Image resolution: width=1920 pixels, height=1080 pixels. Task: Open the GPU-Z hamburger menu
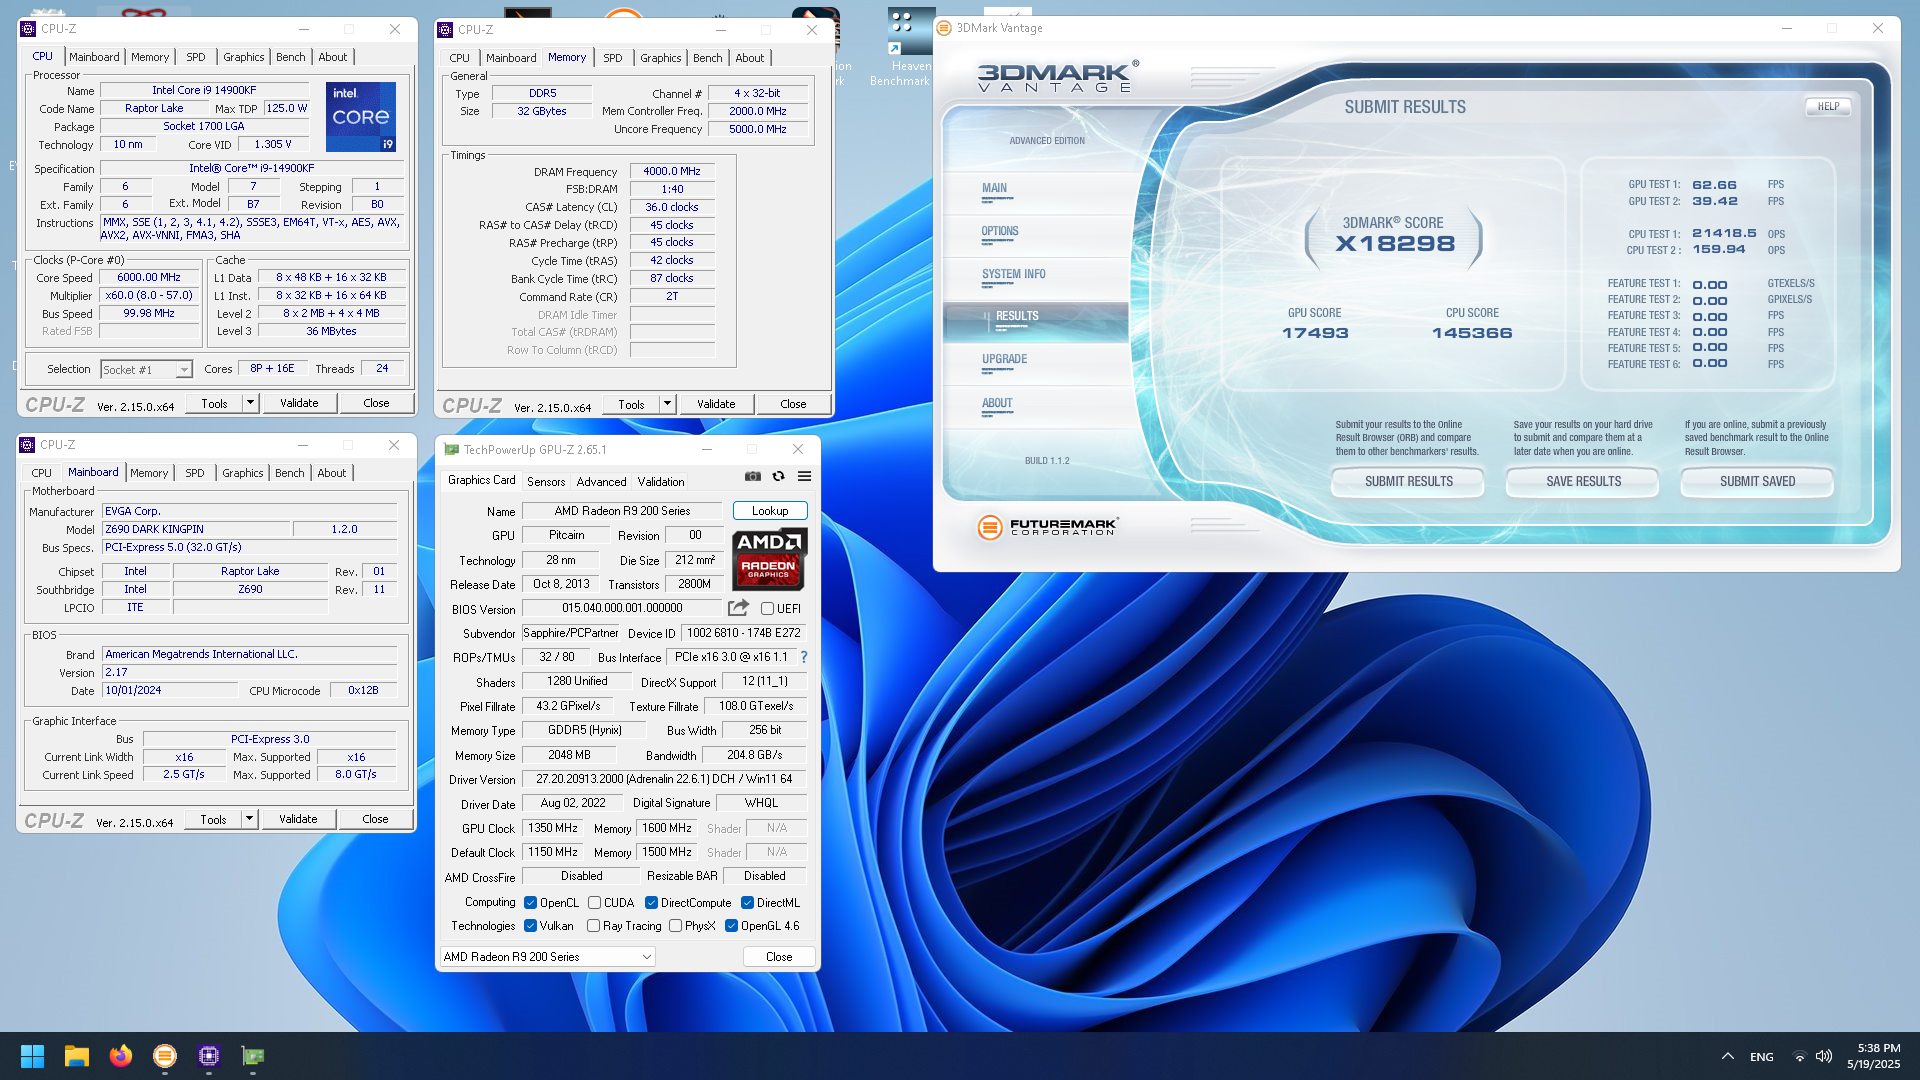(804, 476)
